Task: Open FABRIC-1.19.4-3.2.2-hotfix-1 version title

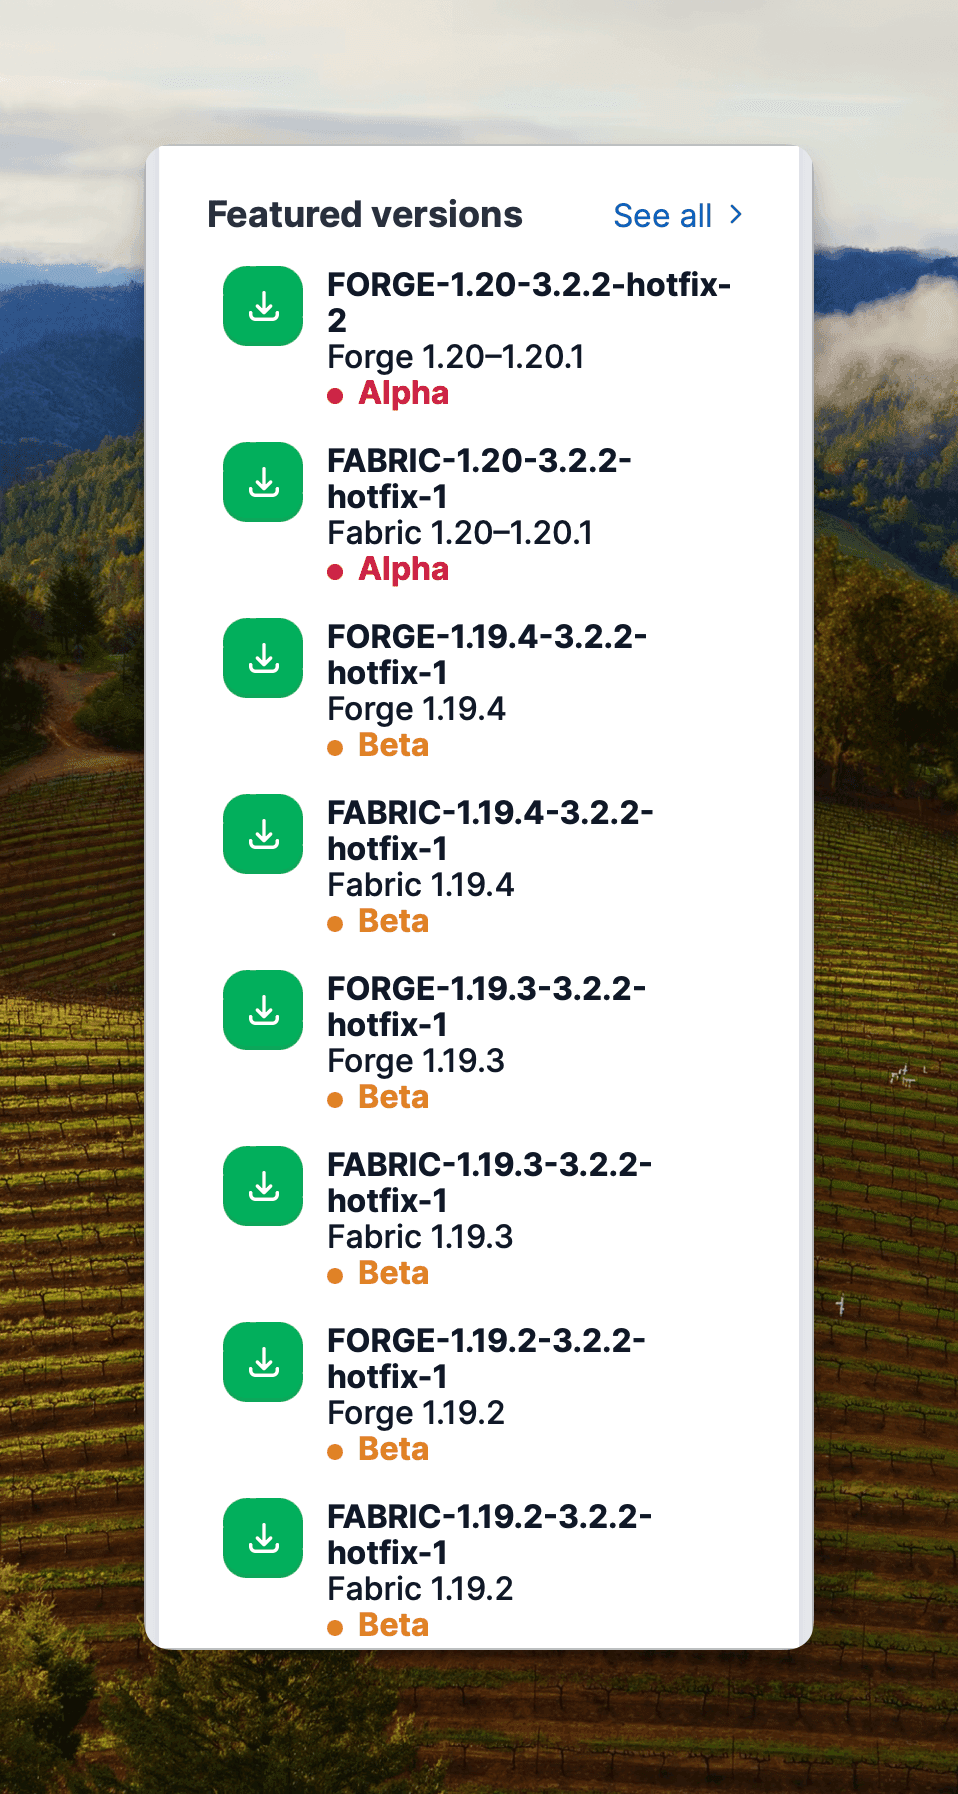Action: click(x=490, y=830)
